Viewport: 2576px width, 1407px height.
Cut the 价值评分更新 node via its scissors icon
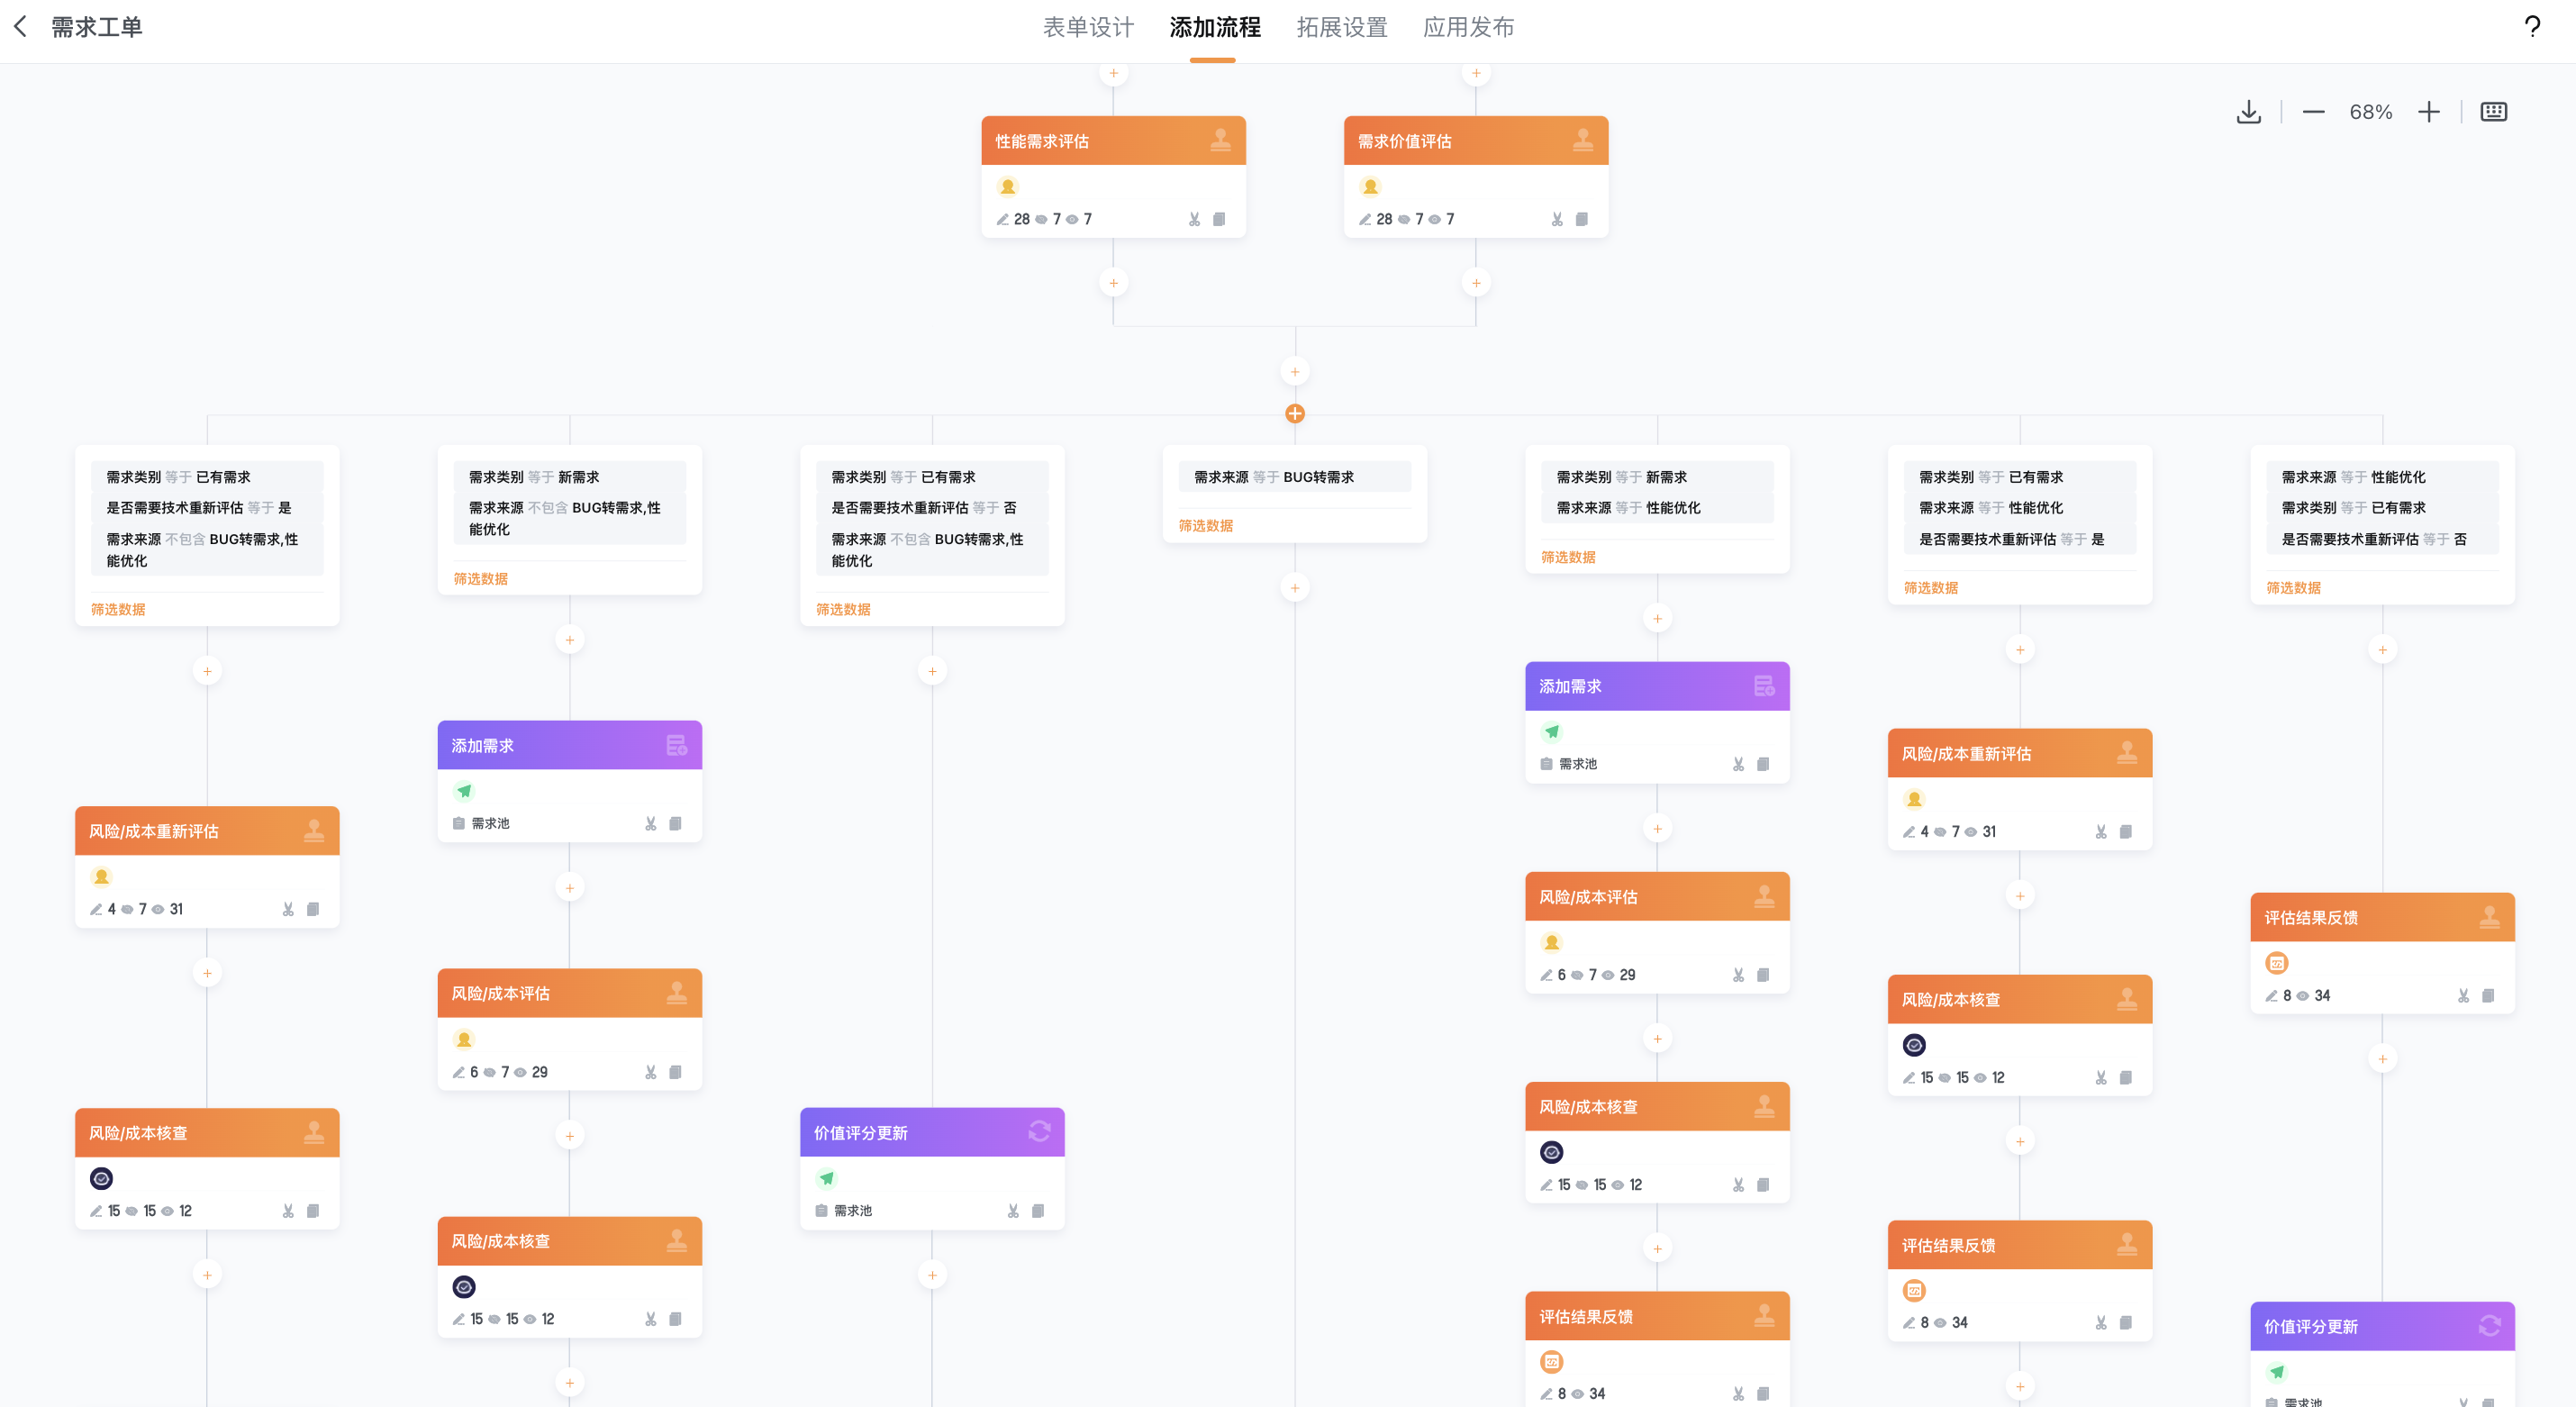[x=1013, y=1211]
